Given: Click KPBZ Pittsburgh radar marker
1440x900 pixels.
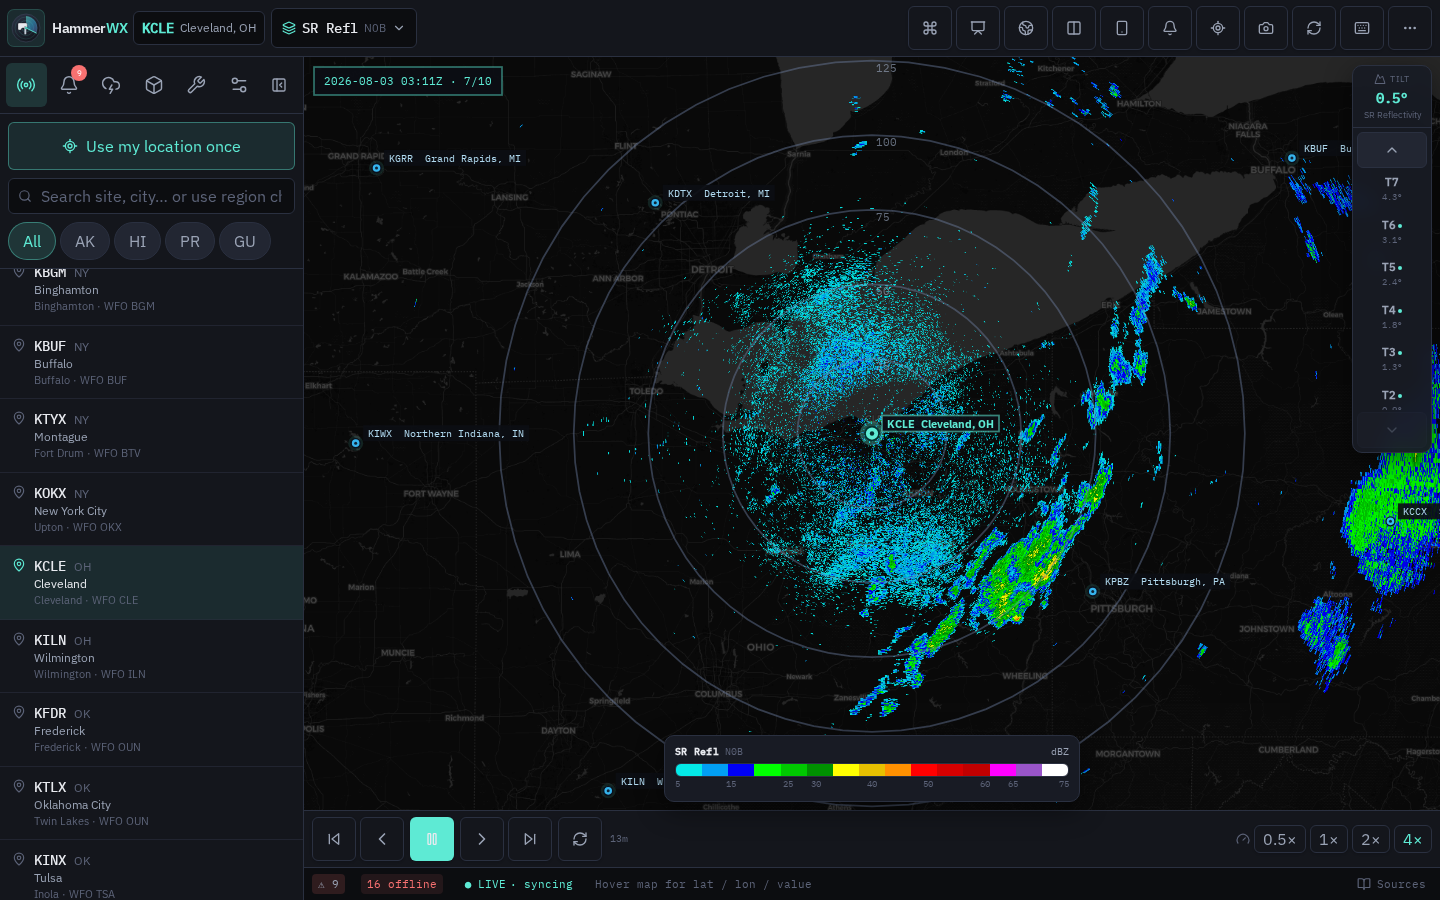Looking at the screenshot, I should tap(1092, 591).
